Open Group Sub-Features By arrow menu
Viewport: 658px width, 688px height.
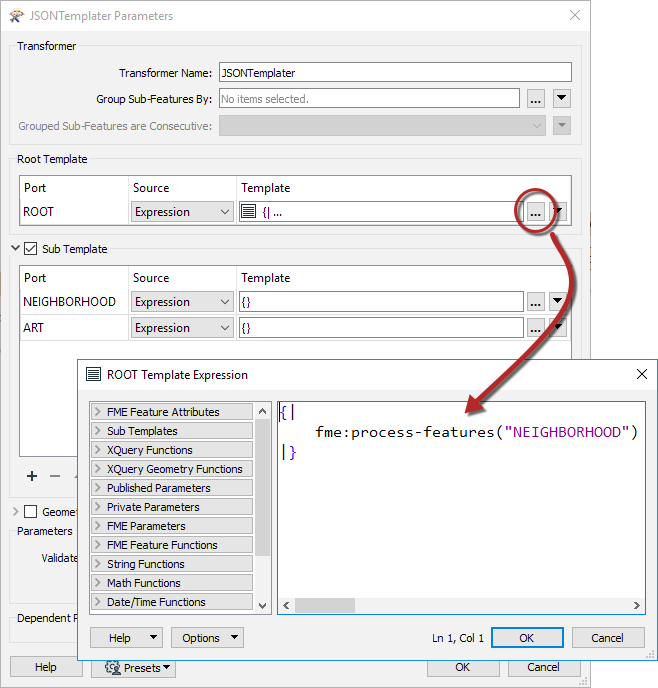pos(561,99)
